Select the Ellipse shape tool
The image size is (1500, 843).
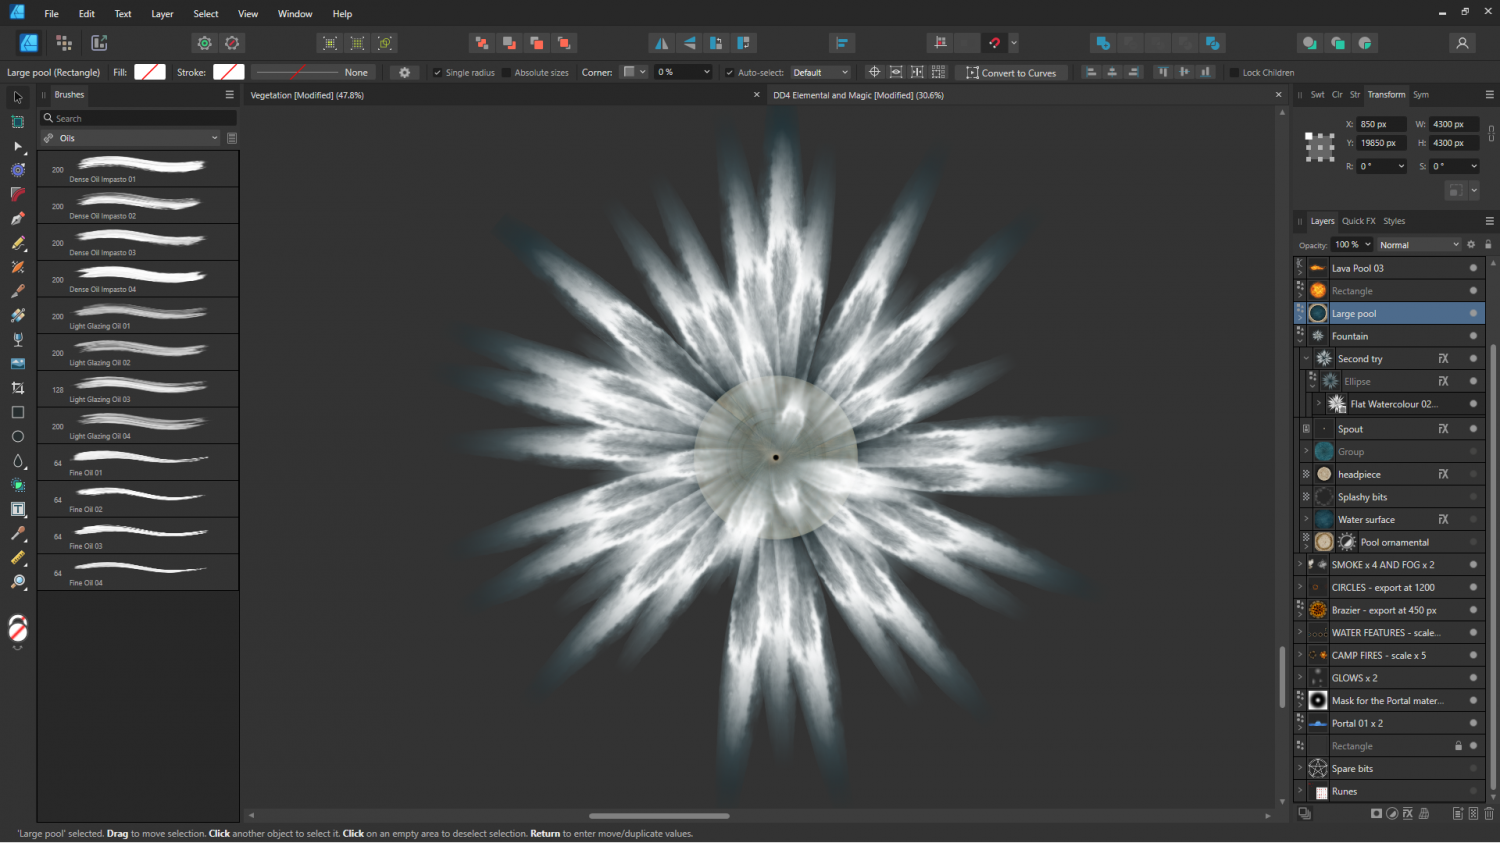pos(17,437)
